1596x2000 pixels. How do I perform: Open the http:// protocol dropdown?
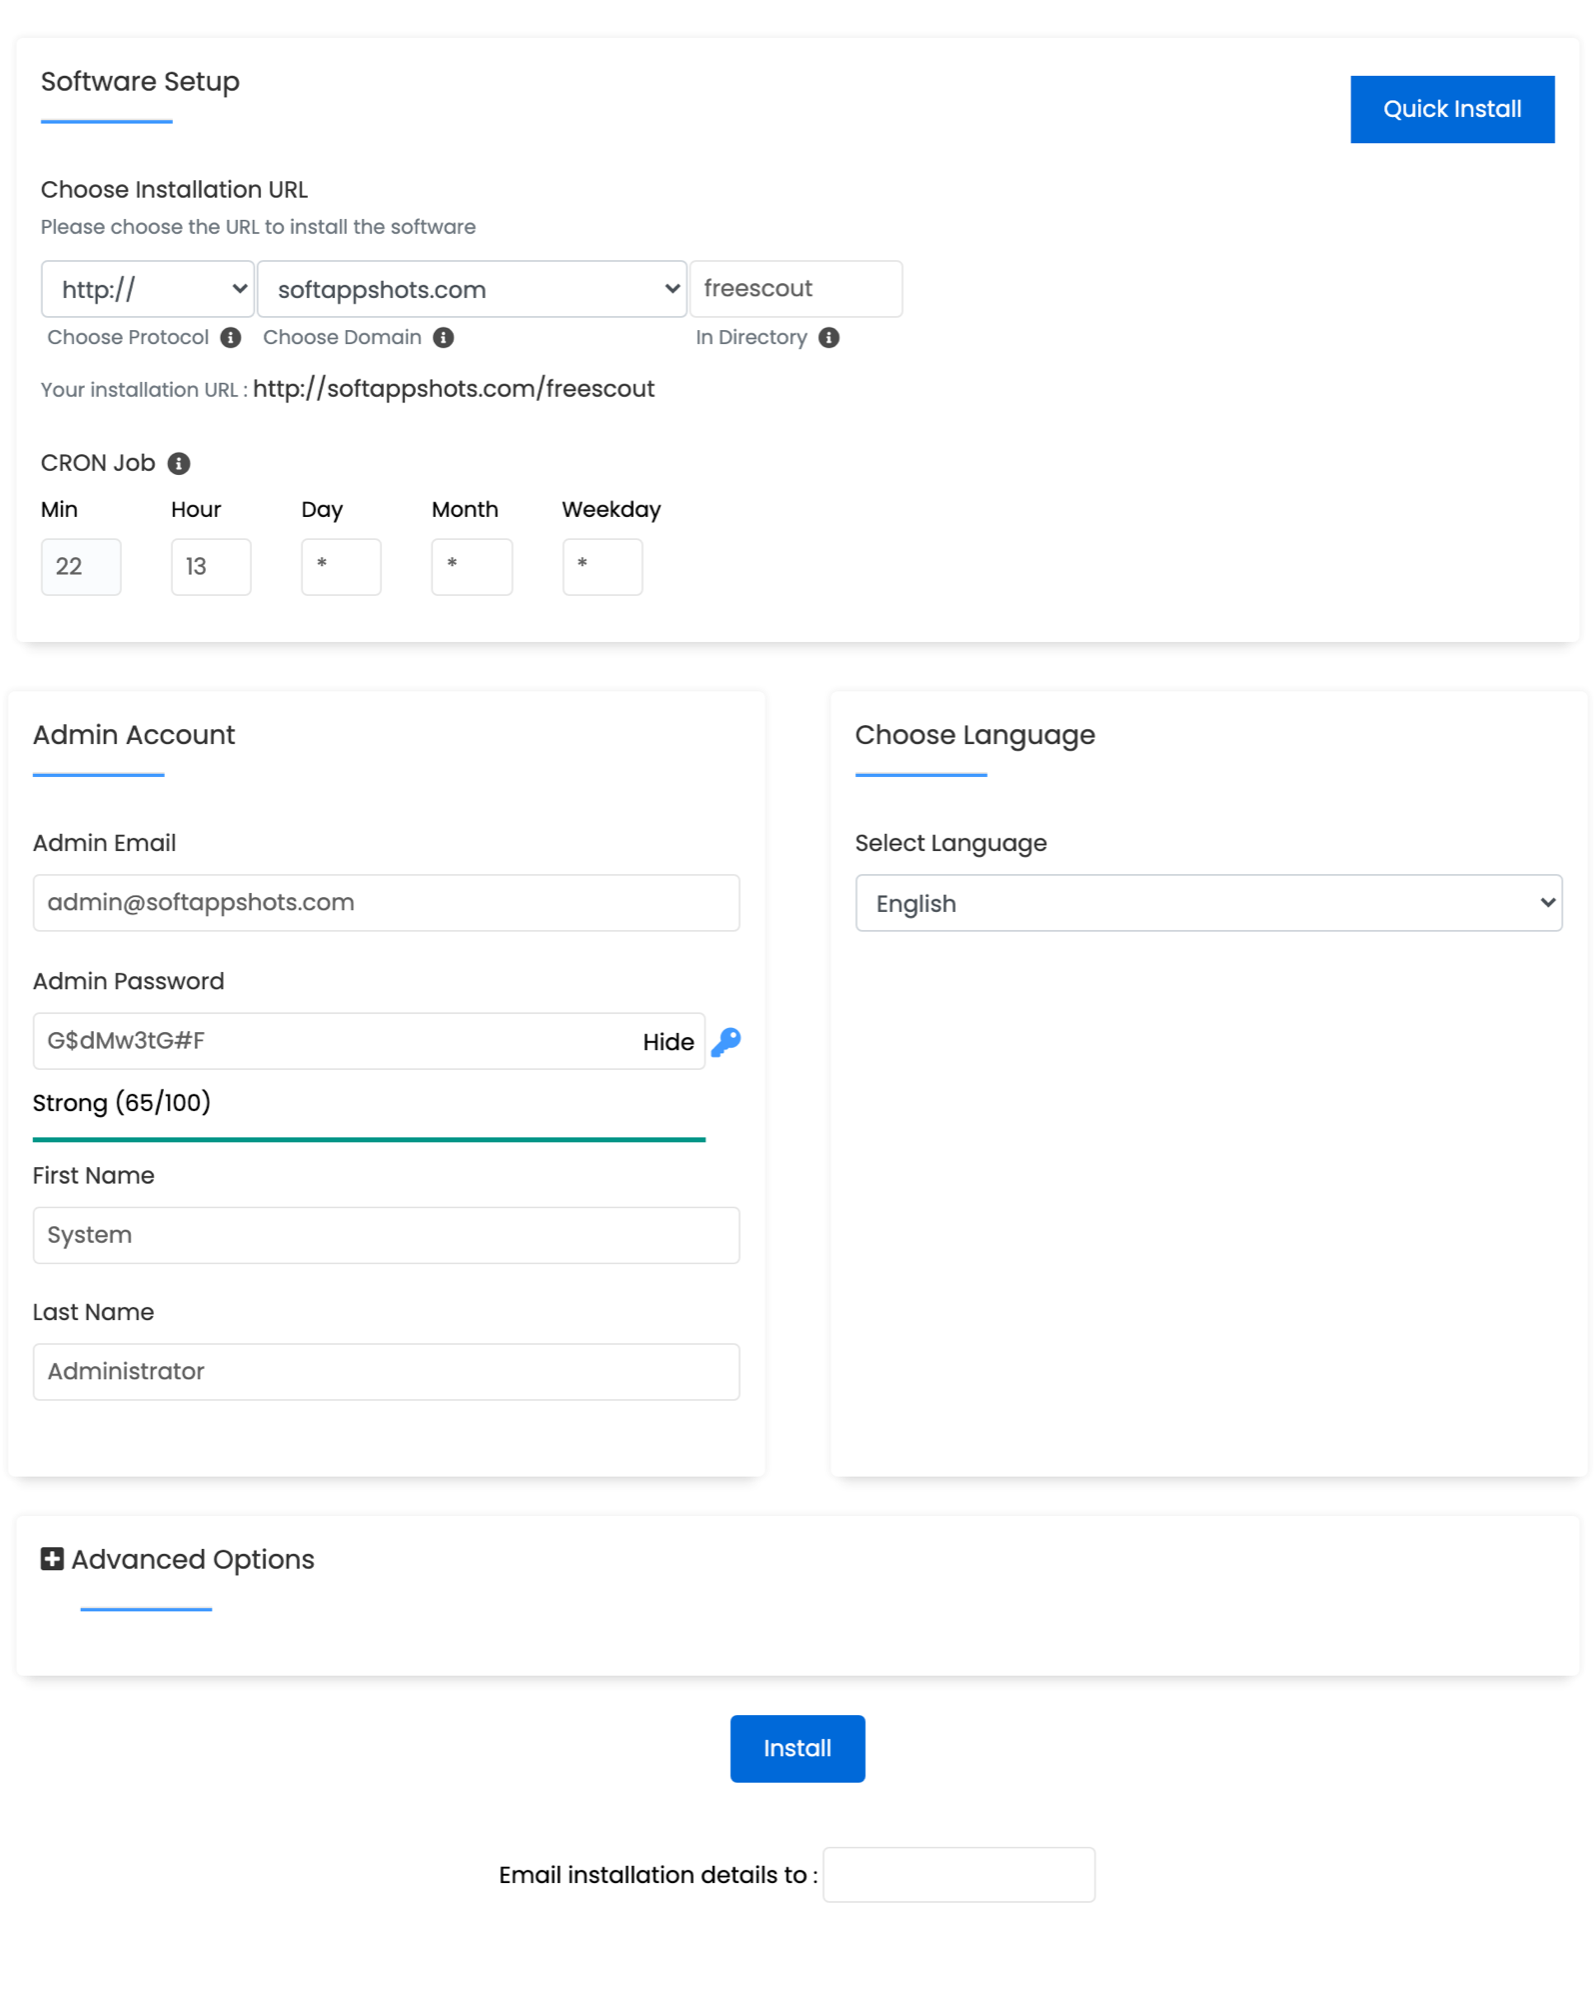point(147,290)
